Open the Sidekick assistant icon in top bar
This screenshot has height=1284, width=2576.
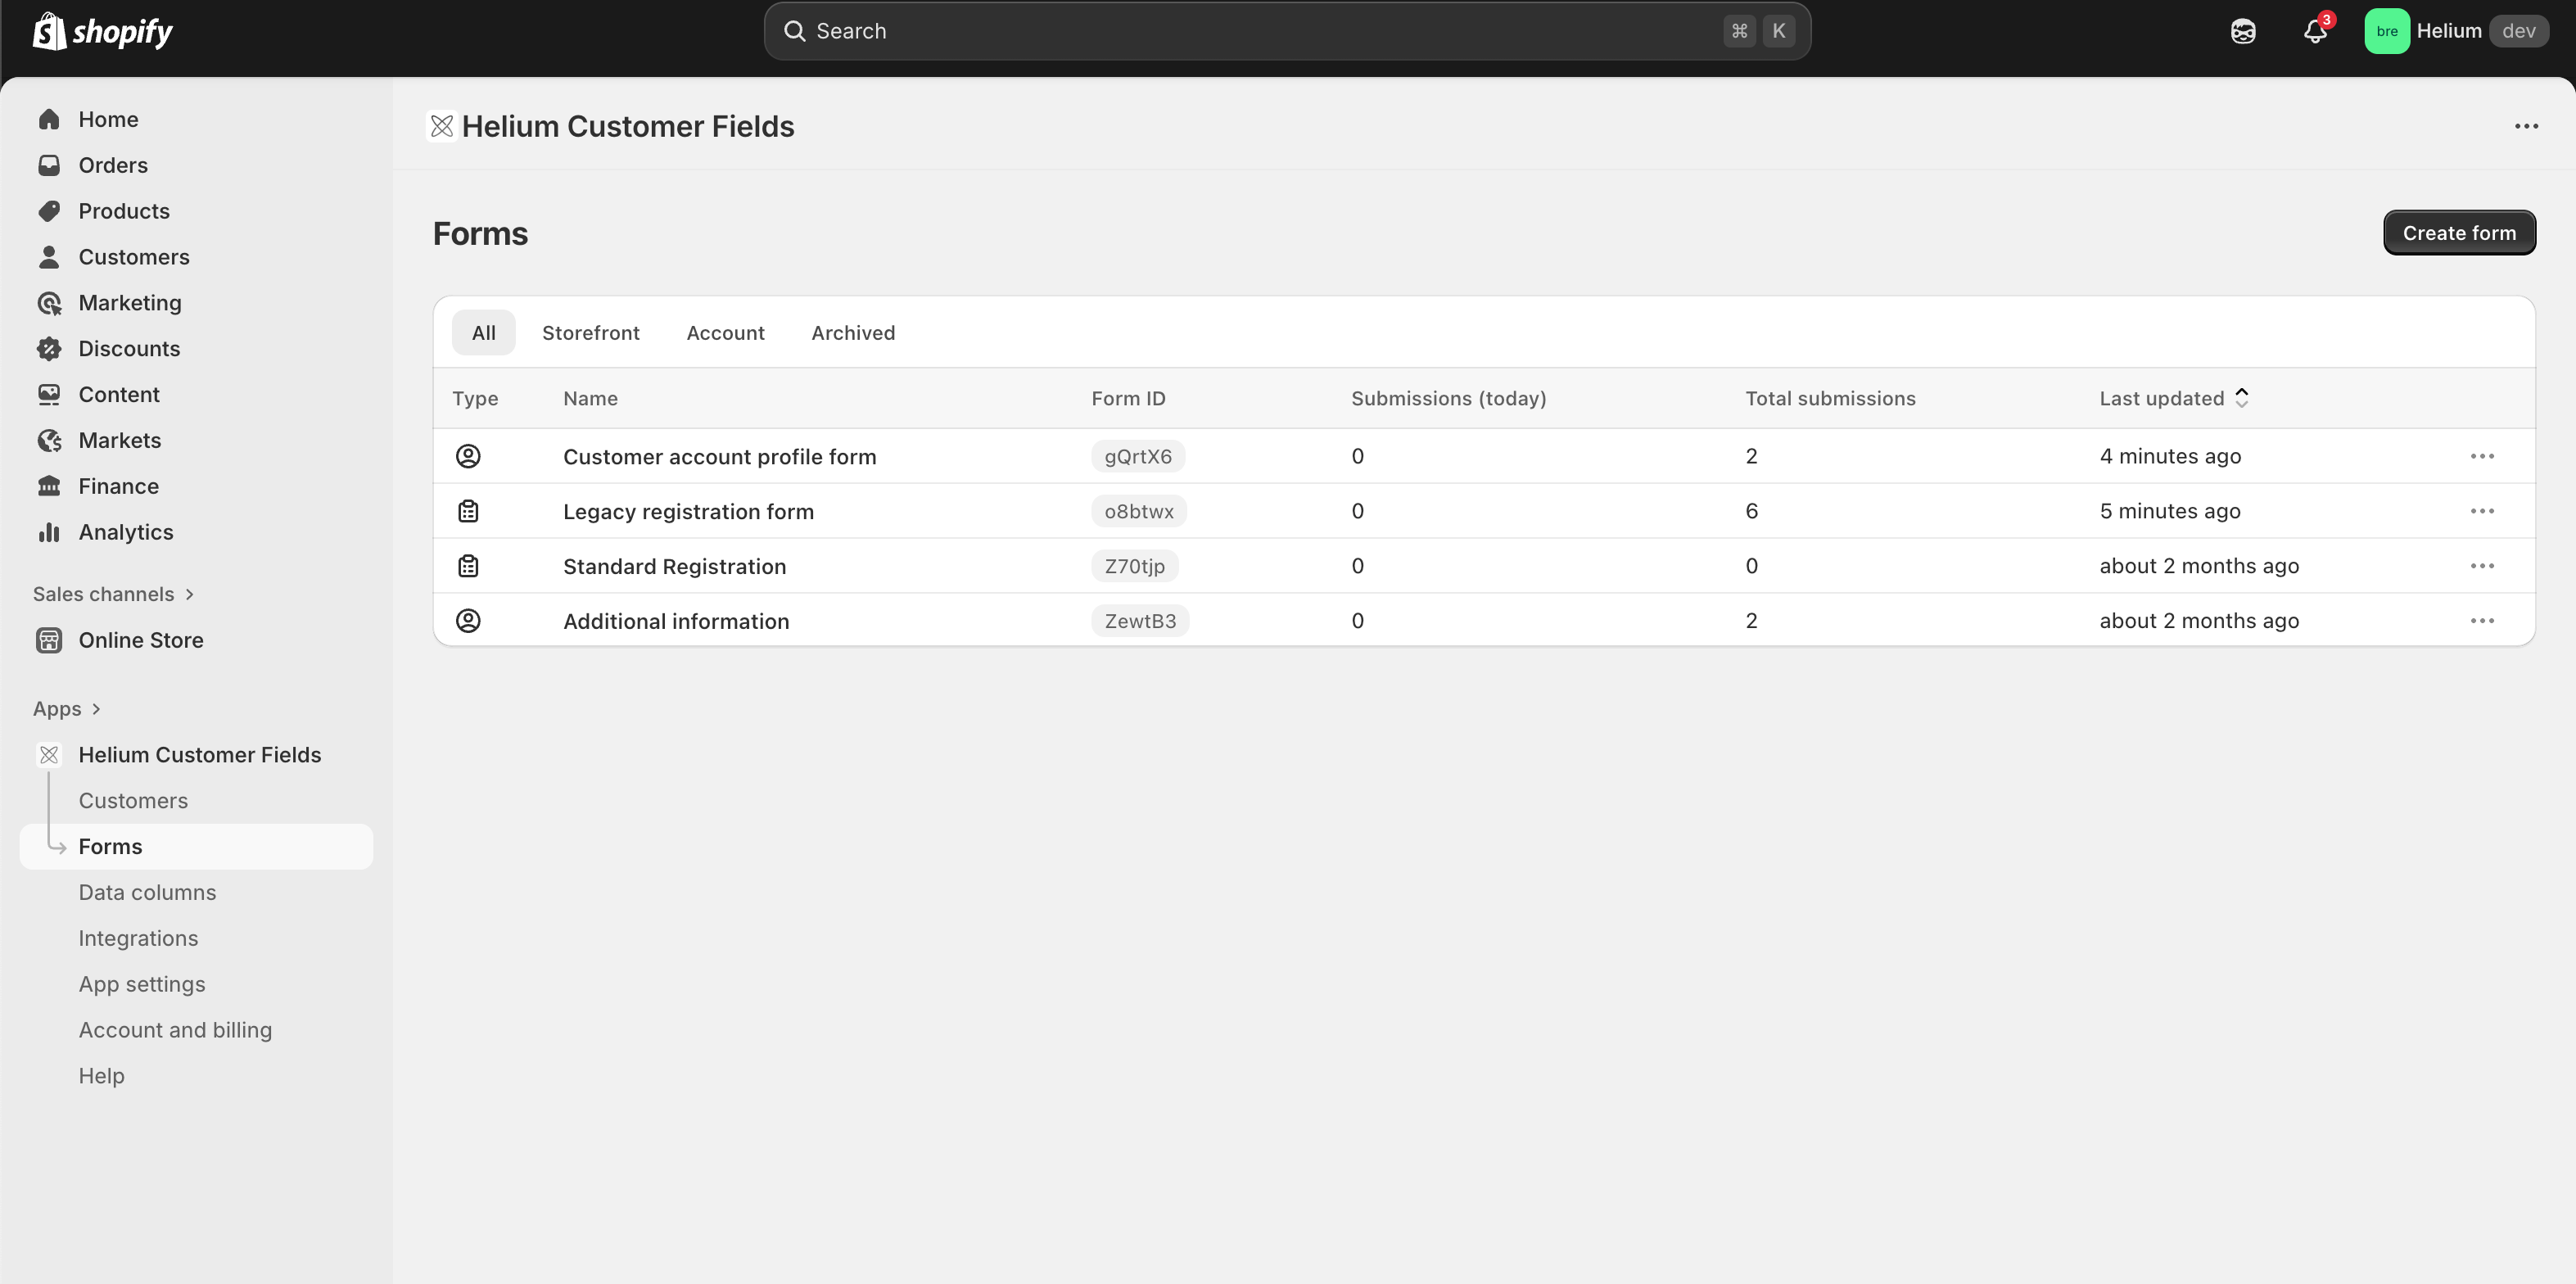(2243, 31)
